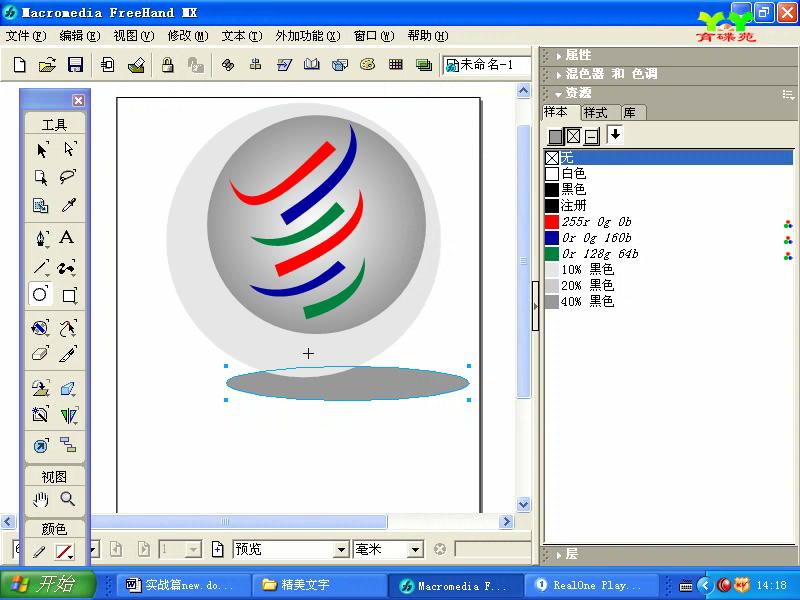The width and height of the screenshot is (800, 600).
Task: Open the page number dropdown
Action: (193, 549)
